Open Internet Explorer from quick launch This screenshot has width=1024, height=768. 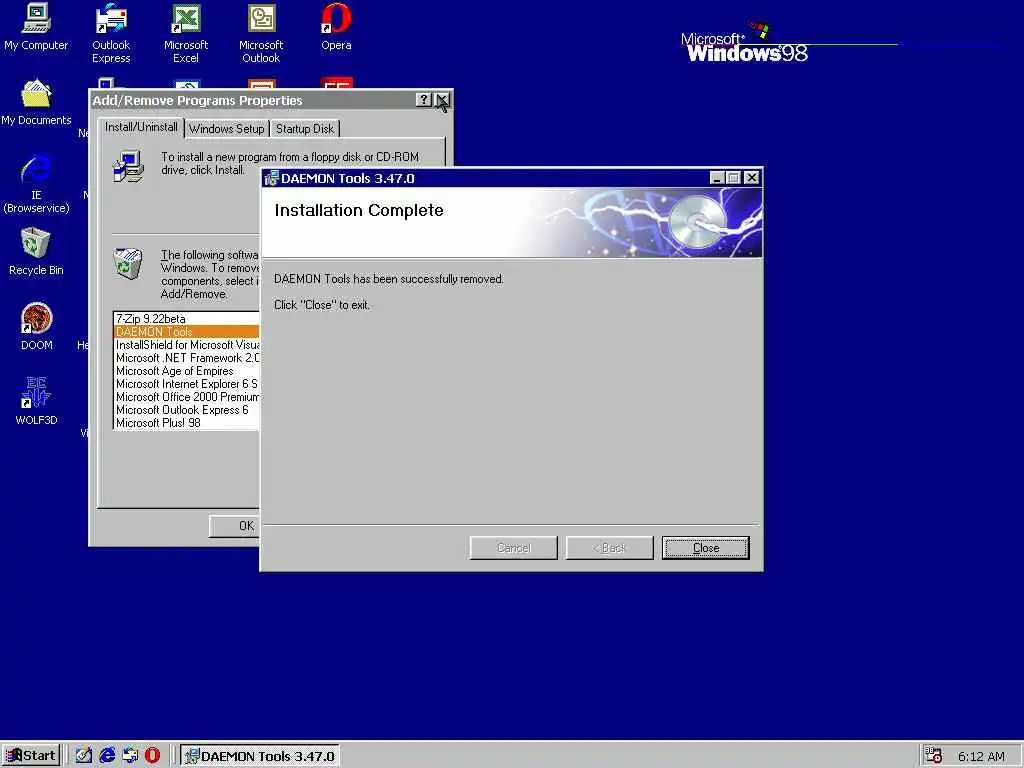point(107,756)
